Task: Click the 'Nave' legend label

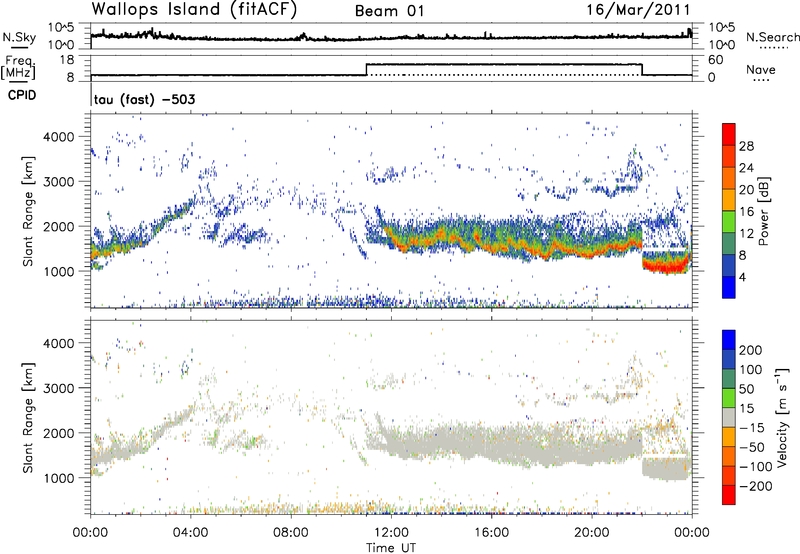Action: pos(761,70)
